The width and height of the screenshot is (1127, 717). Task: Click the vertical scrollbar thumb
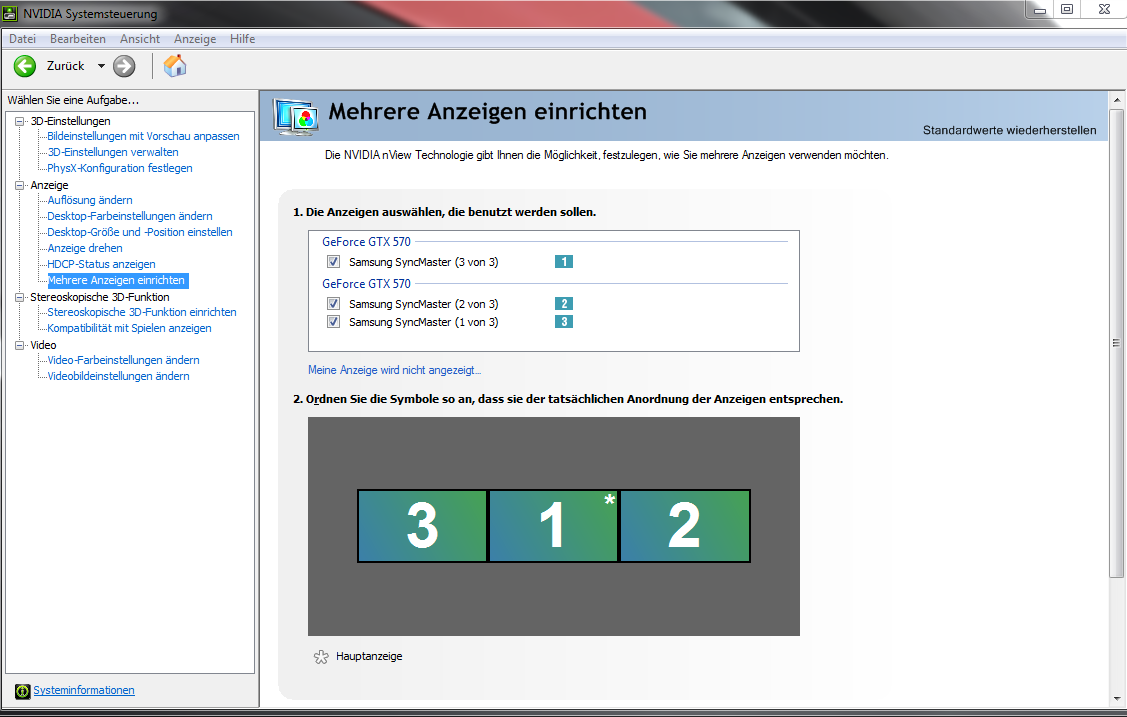click(1116, 343)
